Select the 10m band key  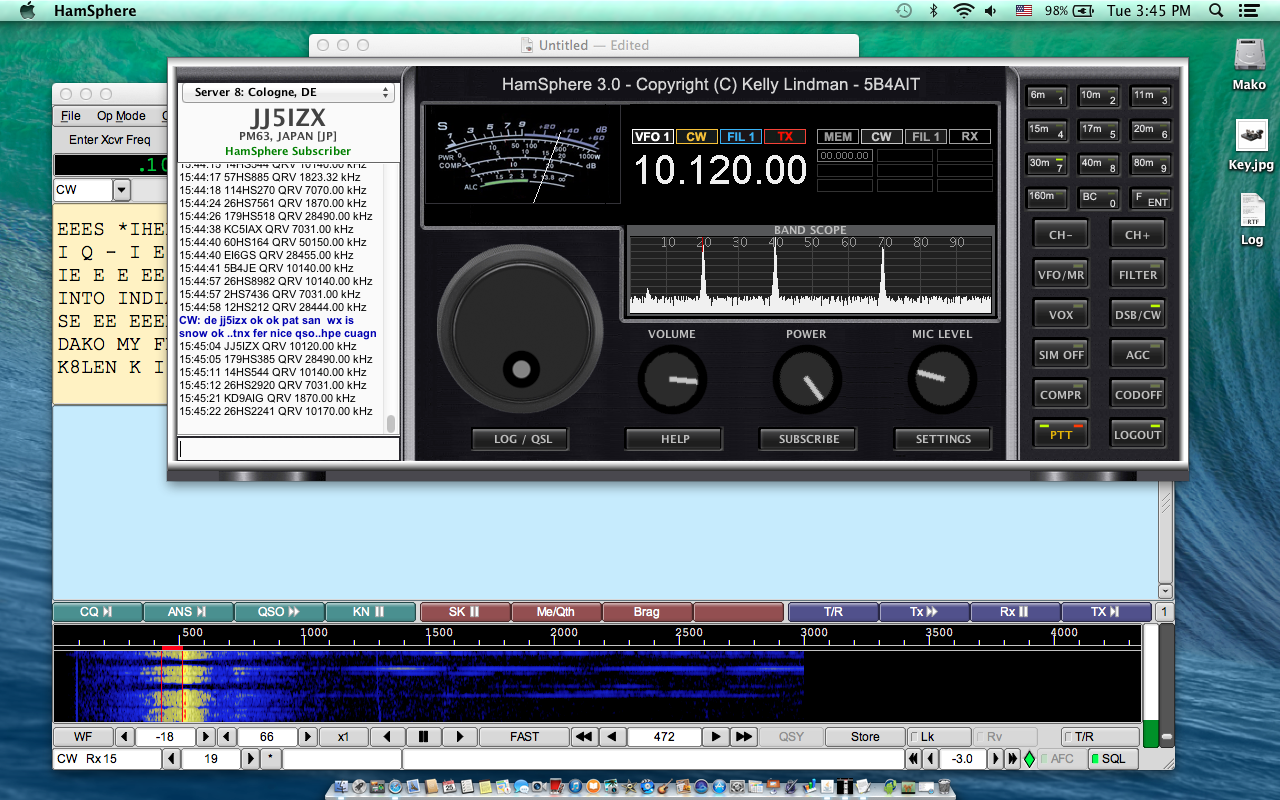[x=1098, y=97]
